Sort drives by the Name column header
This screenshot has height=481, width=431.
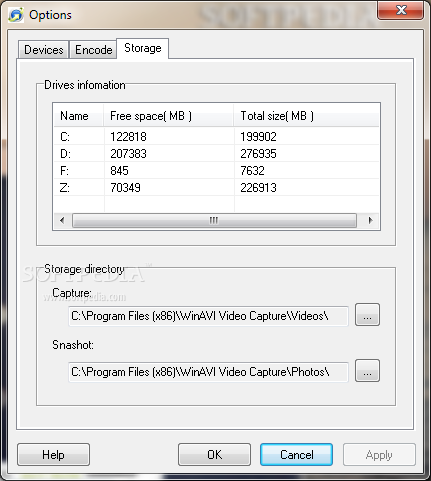click(x=78, y=116)
